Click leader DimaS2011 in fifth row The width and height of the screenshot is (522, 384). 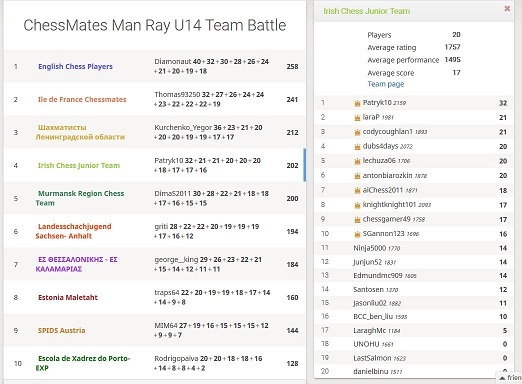coord(172,193)
